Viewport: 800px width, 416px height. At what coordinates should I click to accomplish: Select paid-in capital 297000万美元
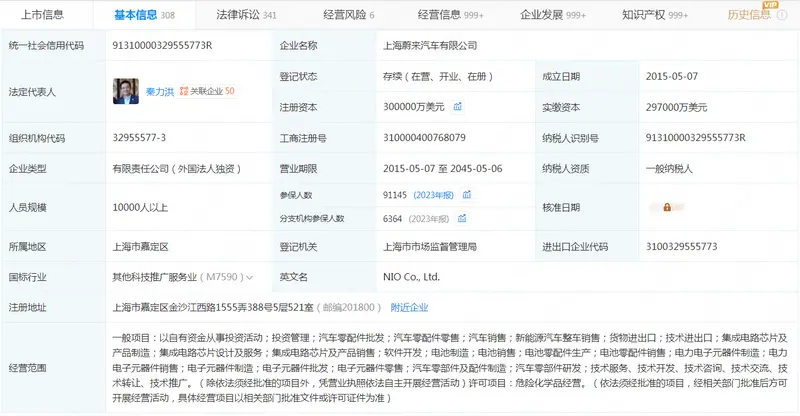click(x=677, y=107)
